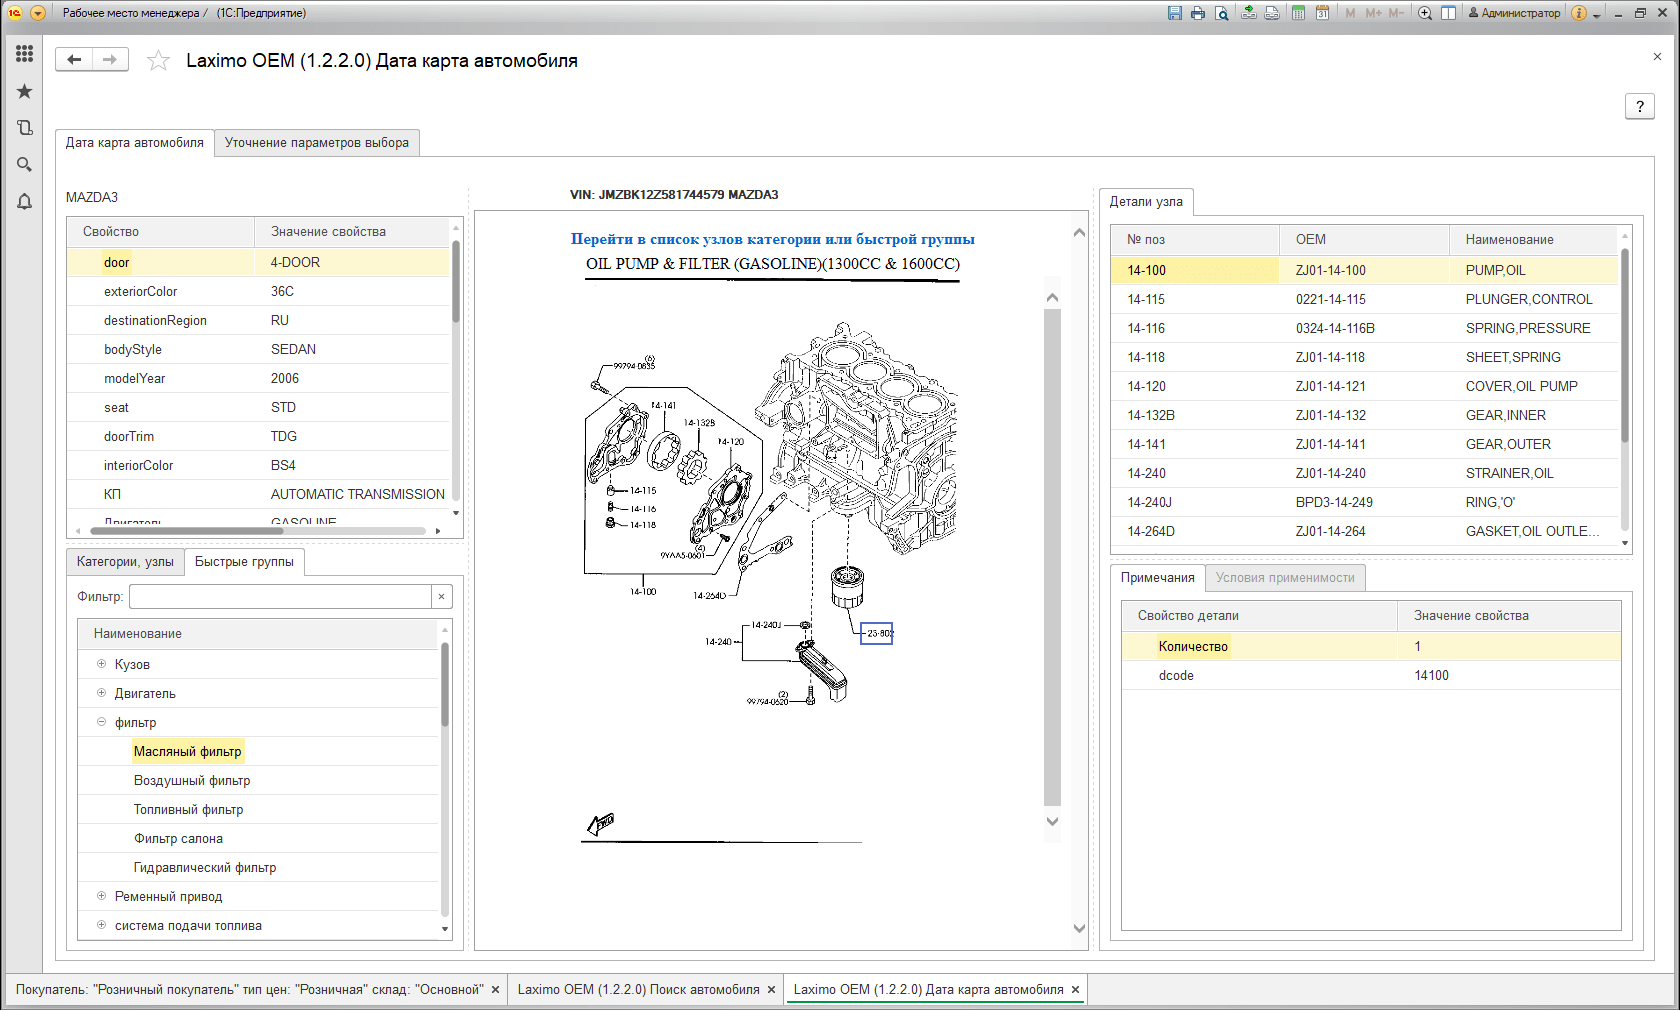
Task: Switch to Уточнение параметров выбора tab
Action: click(x=316, y=143)
